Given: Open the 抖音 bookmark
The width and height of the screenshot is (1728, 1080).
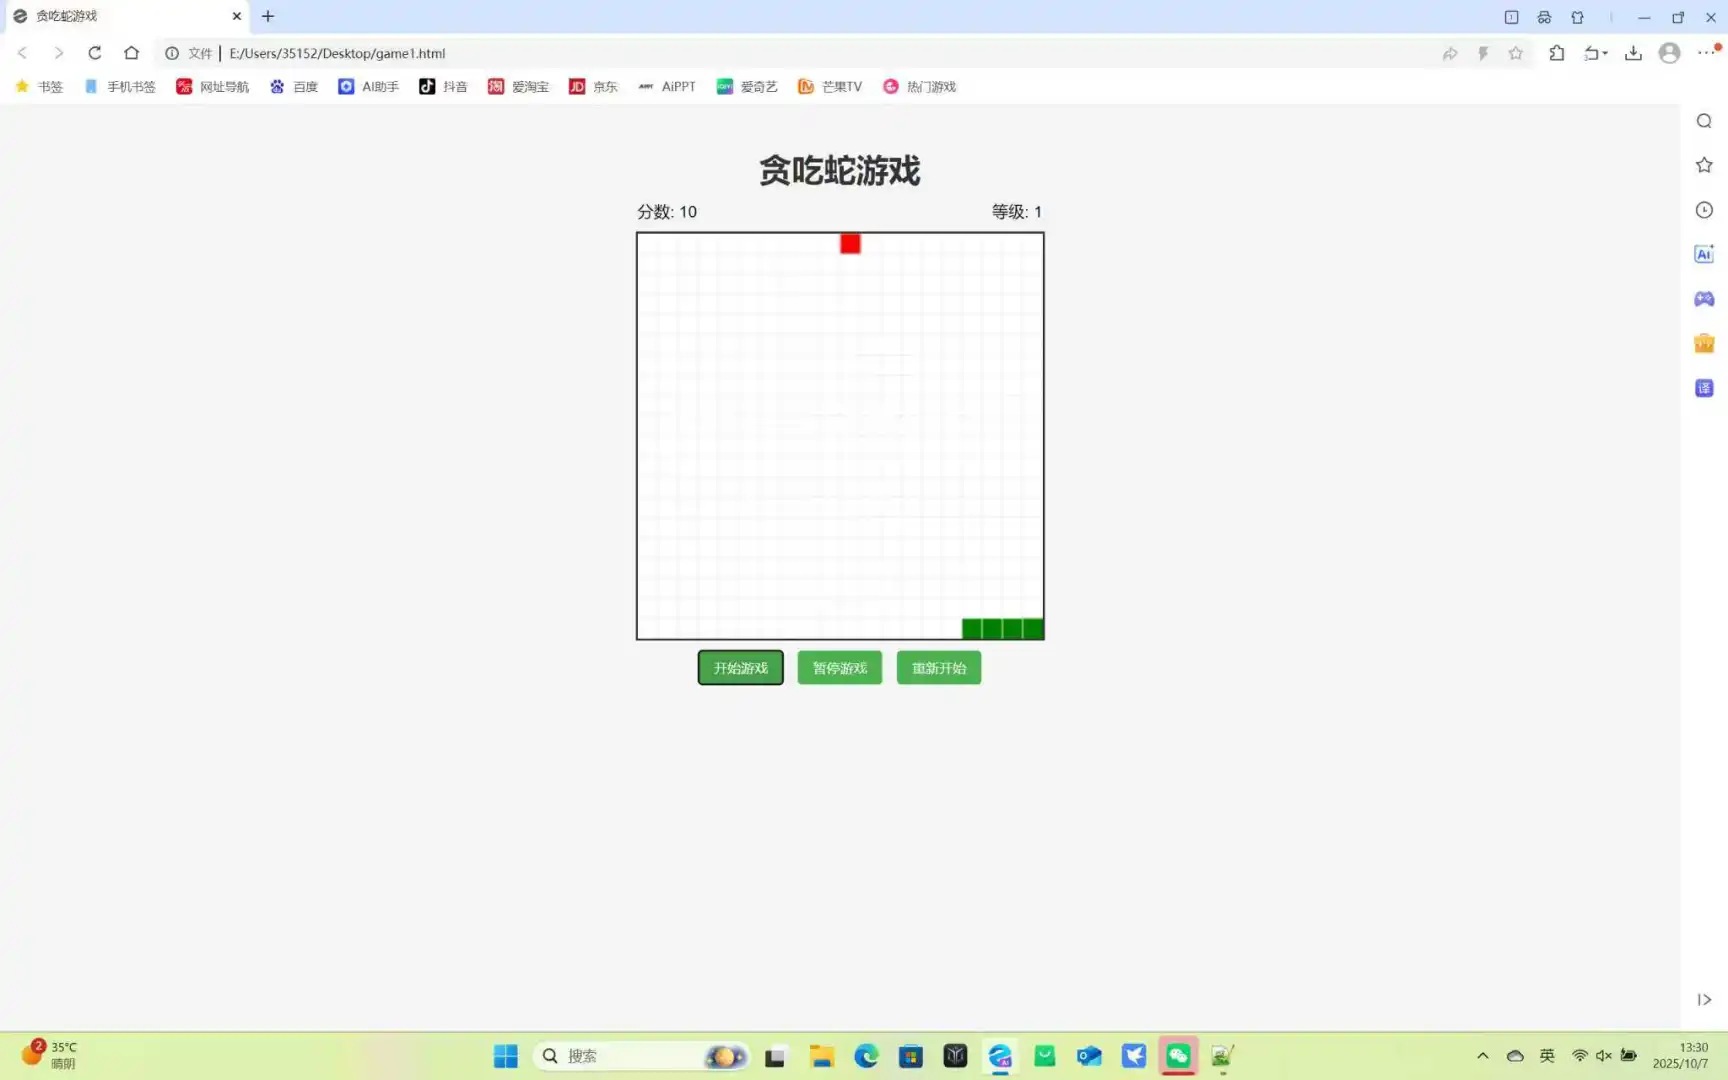Looking at the screenshot, I should click(443, 86).
